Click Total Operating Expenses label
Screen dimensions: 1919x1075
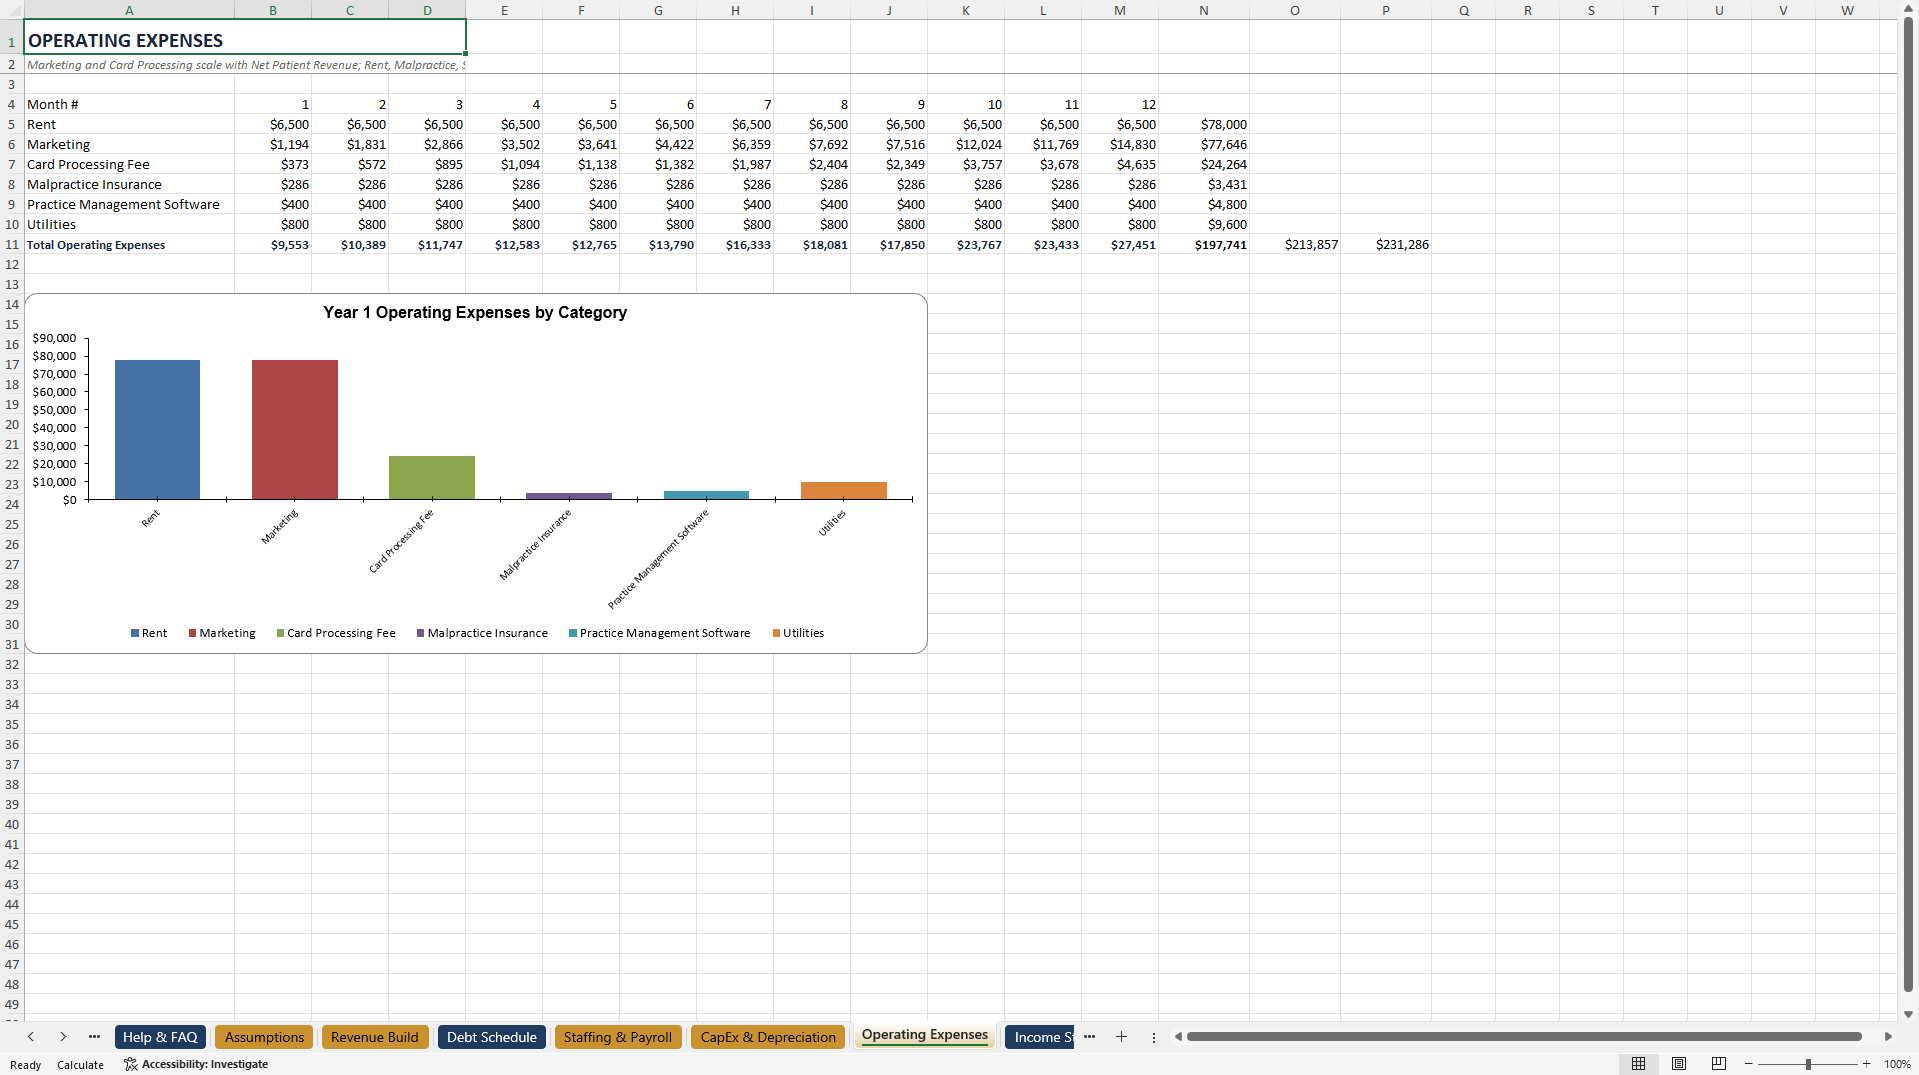[x=129, y=244]
